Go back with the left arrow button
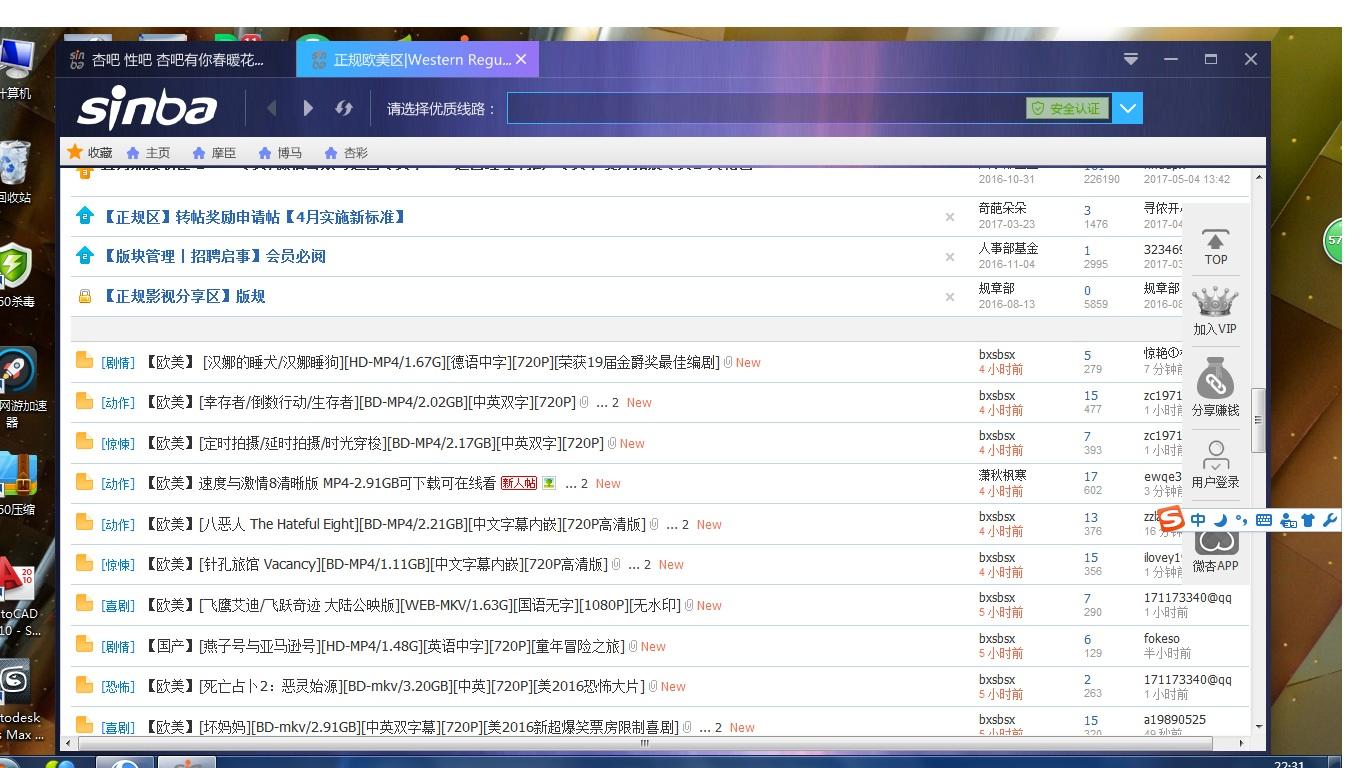1366x768 pixels. 271,108
